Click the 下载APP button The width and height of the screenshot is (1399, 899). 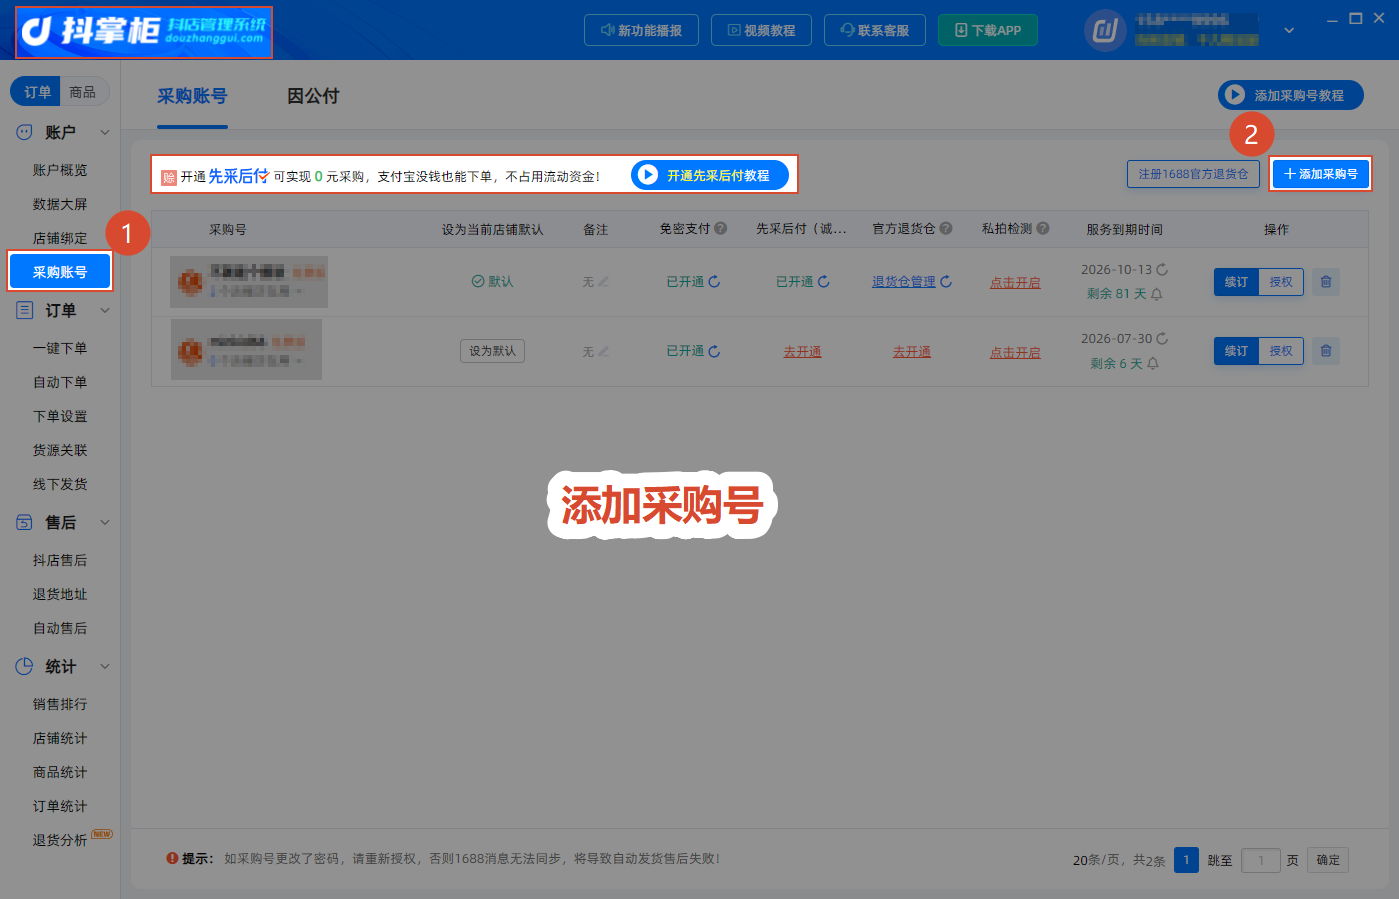click(988, 30)
